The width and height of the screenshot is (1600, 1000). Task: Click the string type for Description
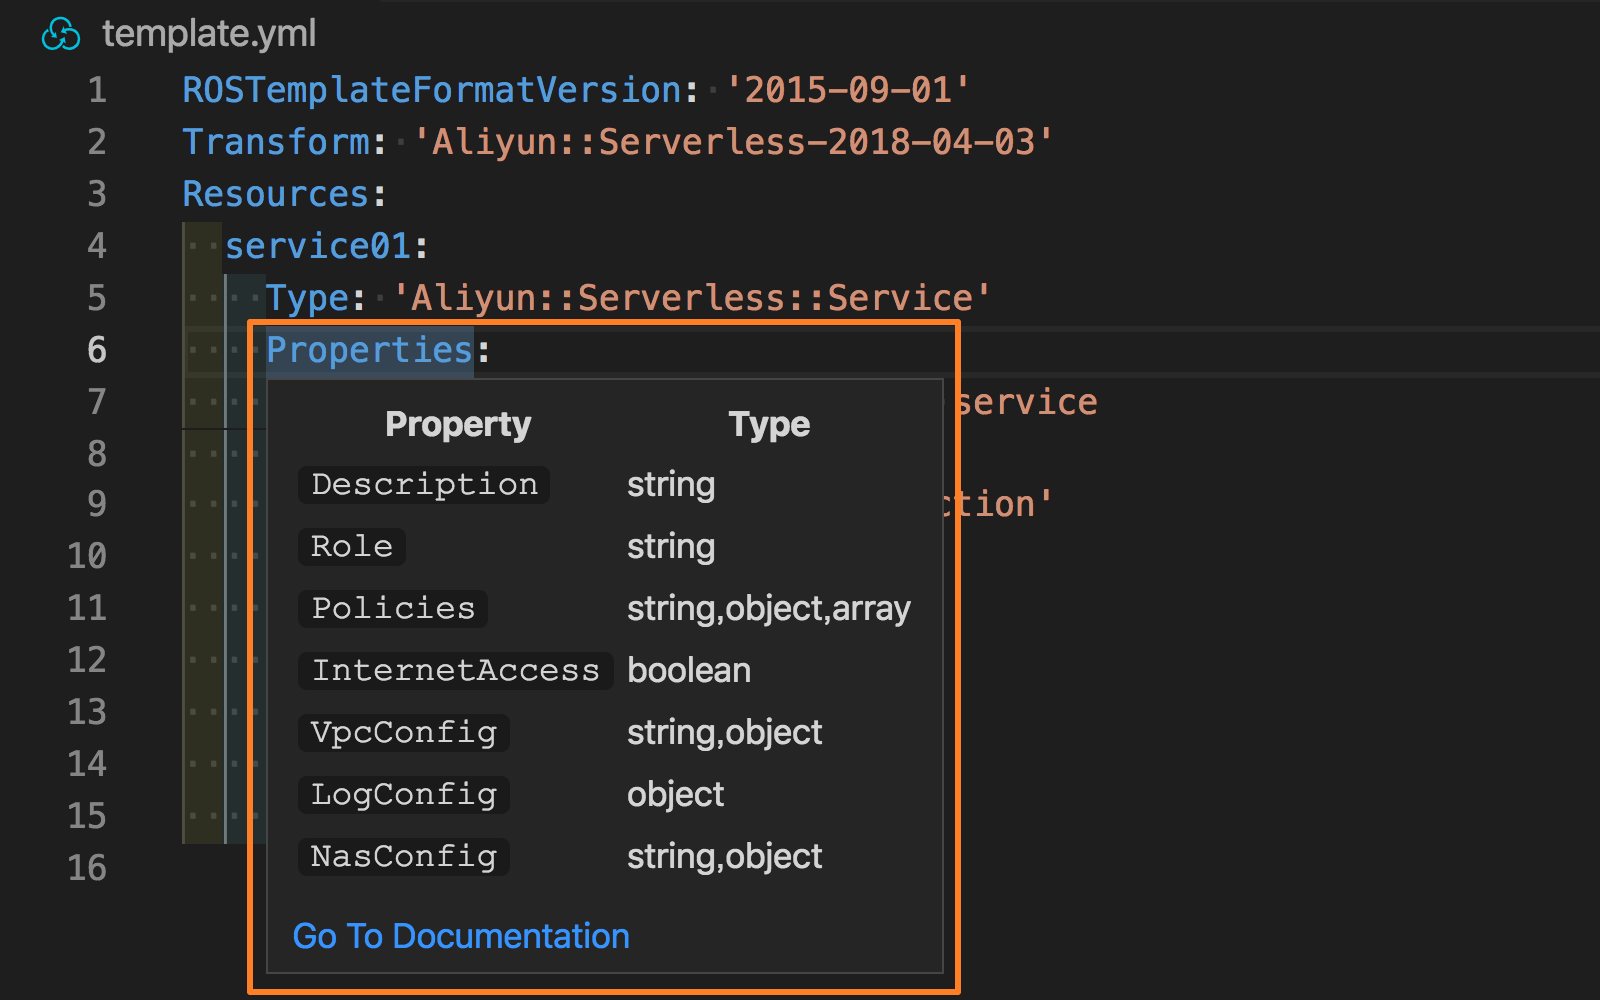click(x=671, y=485)
